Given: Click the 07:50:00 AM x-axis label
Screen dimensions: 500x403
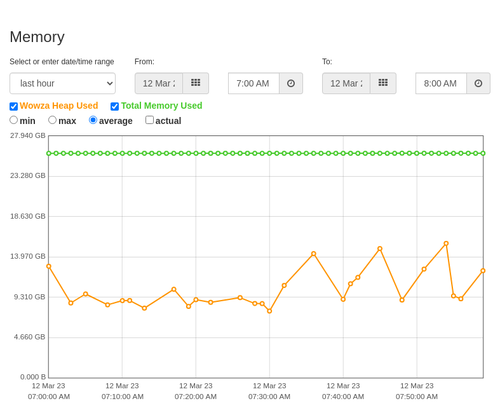Looking at the screenshot, I should pos(417,397).
